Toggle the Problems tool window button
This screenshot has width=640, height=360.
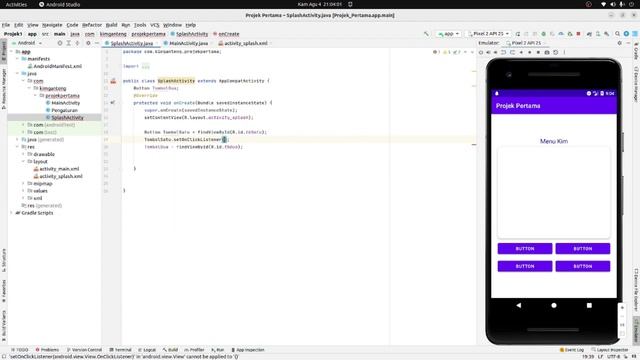[x=47, y=350]
